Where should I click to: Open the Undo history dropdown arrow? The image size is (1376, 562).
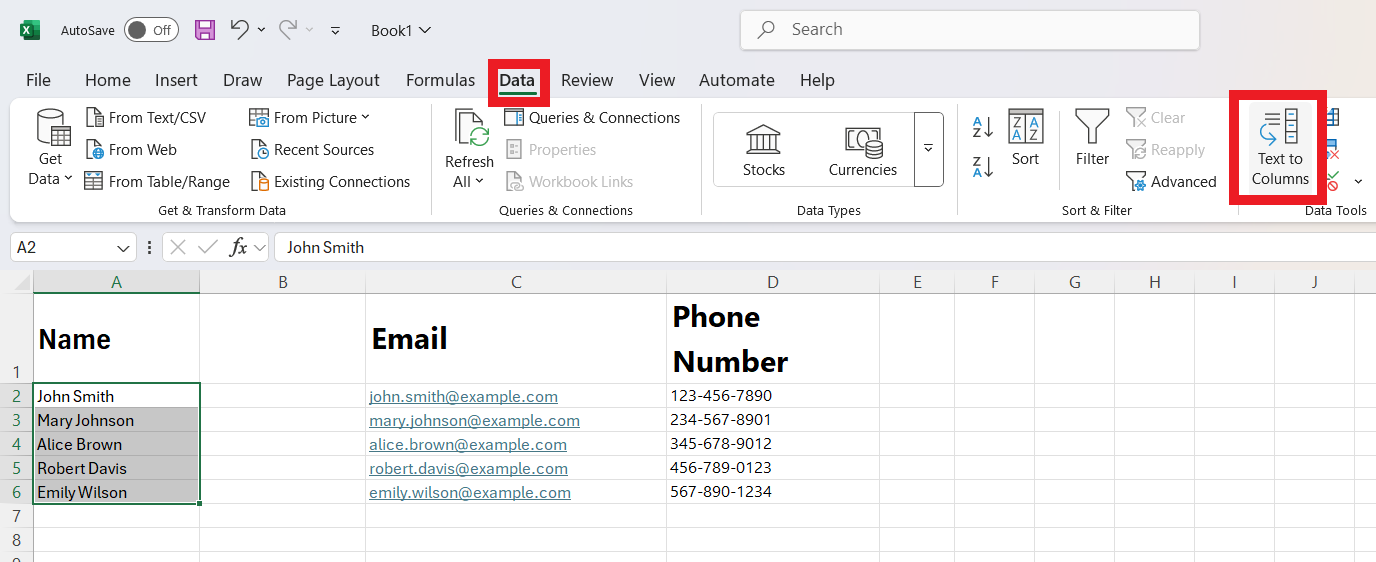pyautogui.click(x=262, y=30)
